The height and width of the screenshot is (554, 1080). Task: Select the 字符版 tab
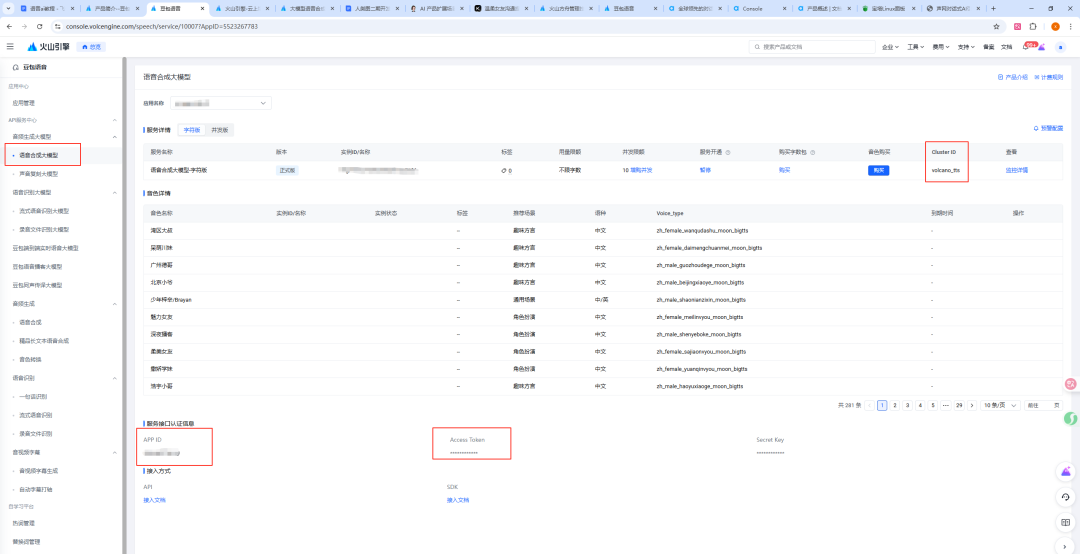point(191,130)
